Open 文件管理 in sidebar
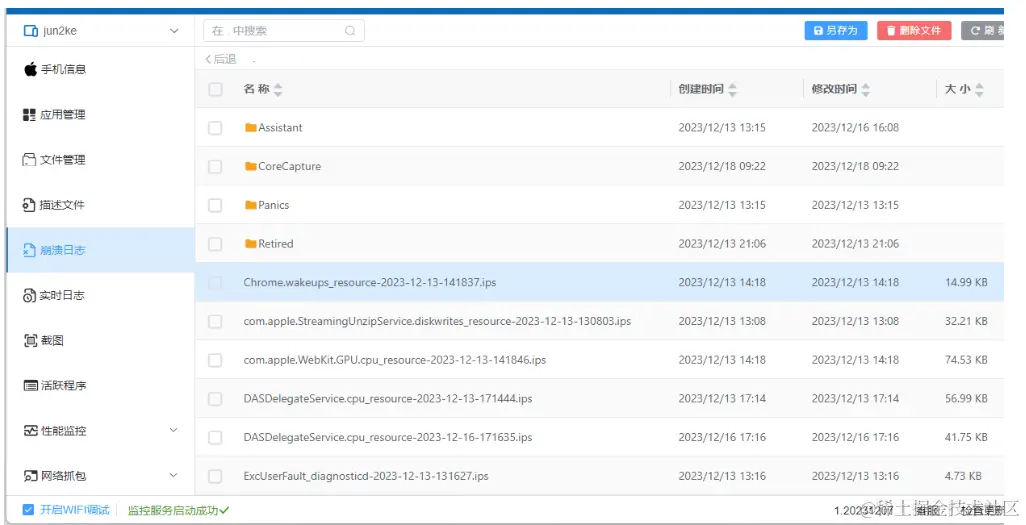The height and width of the screenshot is (525, 1026). pyautogui.click(x=100, y=160)
